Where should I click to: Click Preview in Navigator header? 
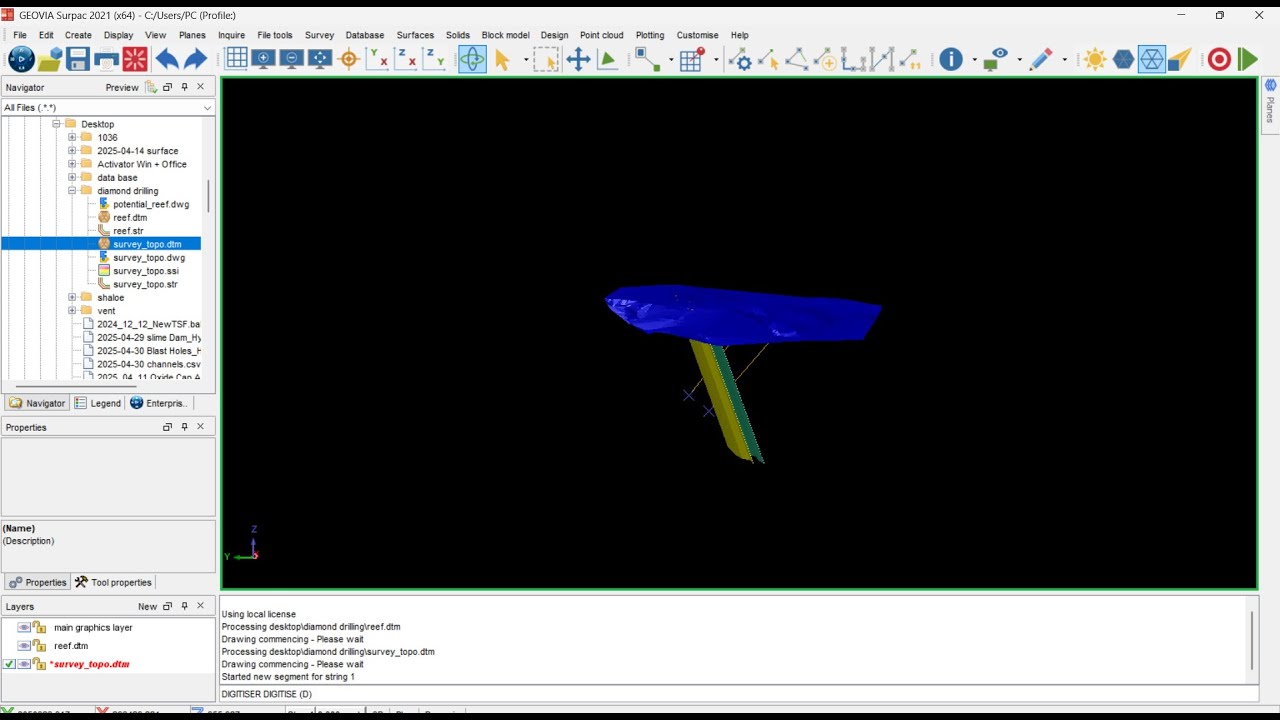122,87
